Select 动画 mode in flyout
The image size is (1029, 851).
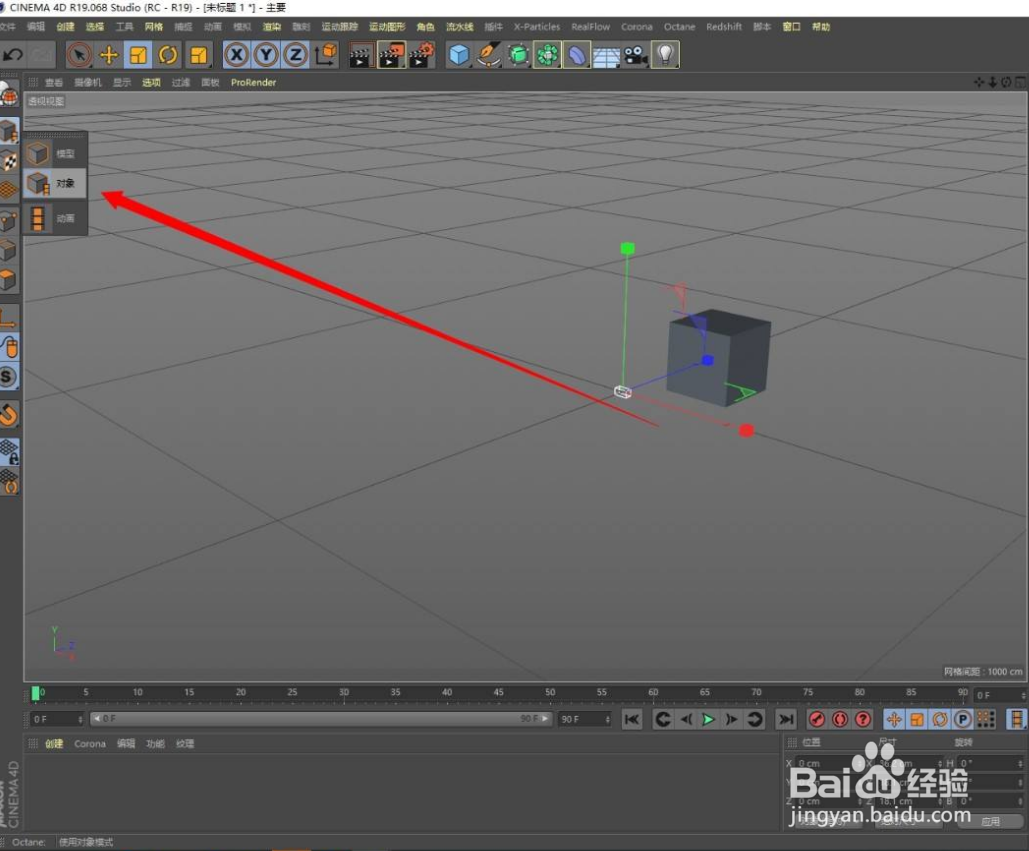[x=55, y=218]
